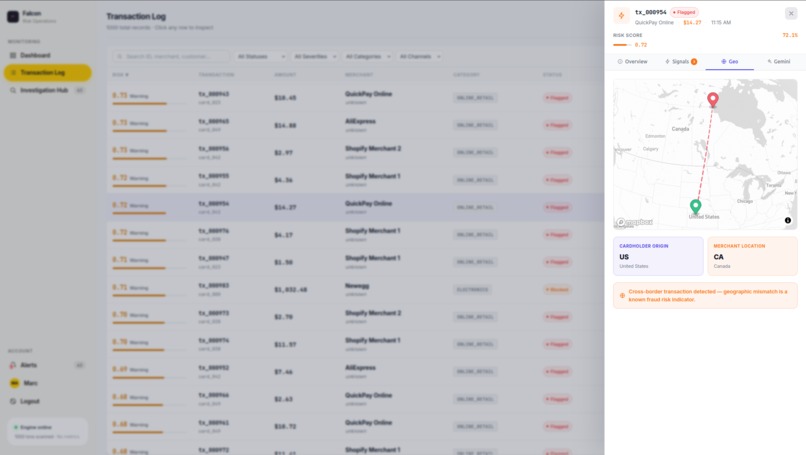Click the Investigation Hub magnifier icon
The image size is (806, 455).
[x=13, y=90]
